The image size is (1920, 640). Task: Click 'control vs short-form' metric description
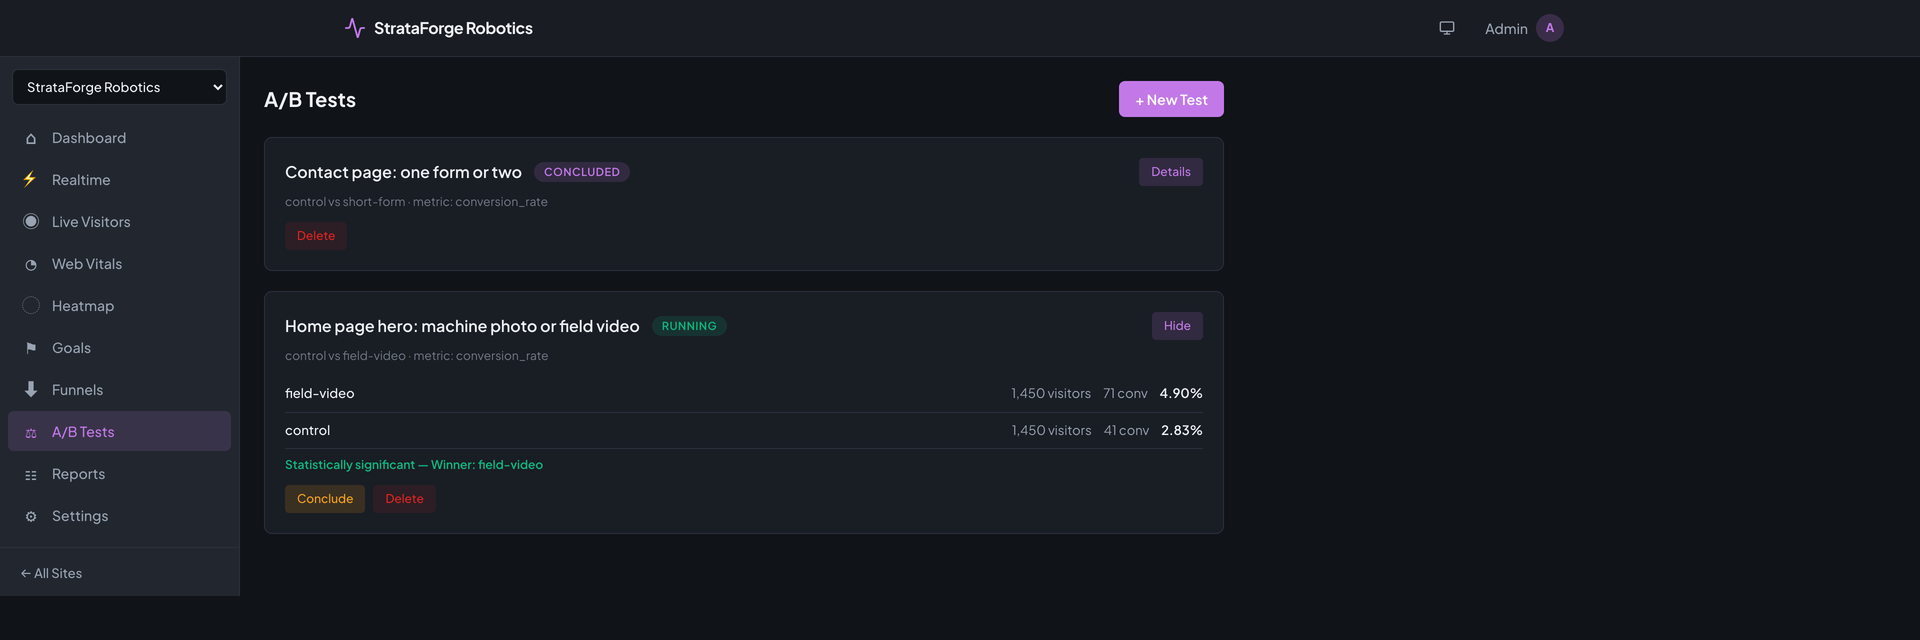[416, 202]
